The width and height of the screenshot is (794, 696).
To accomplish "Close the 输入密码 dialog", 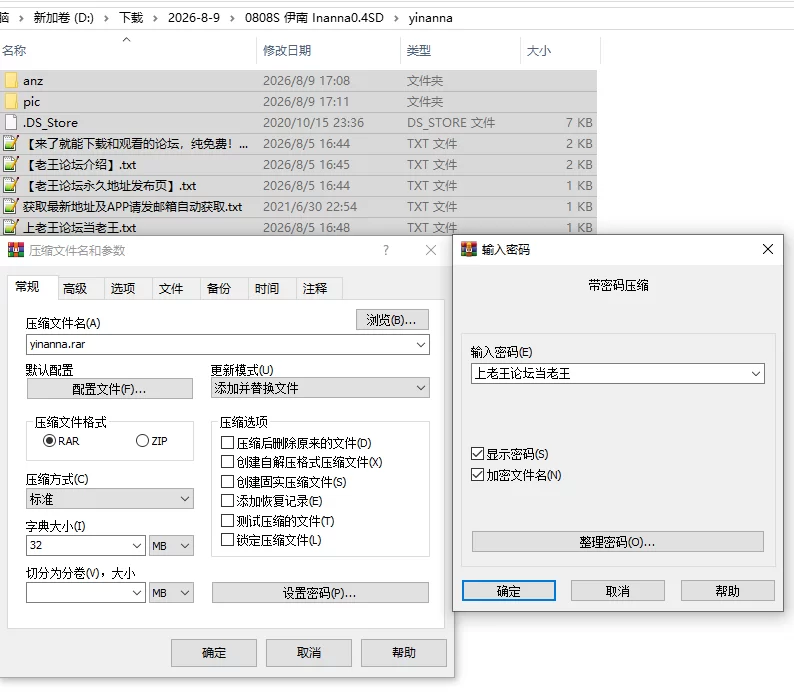I will pos(768,249).
